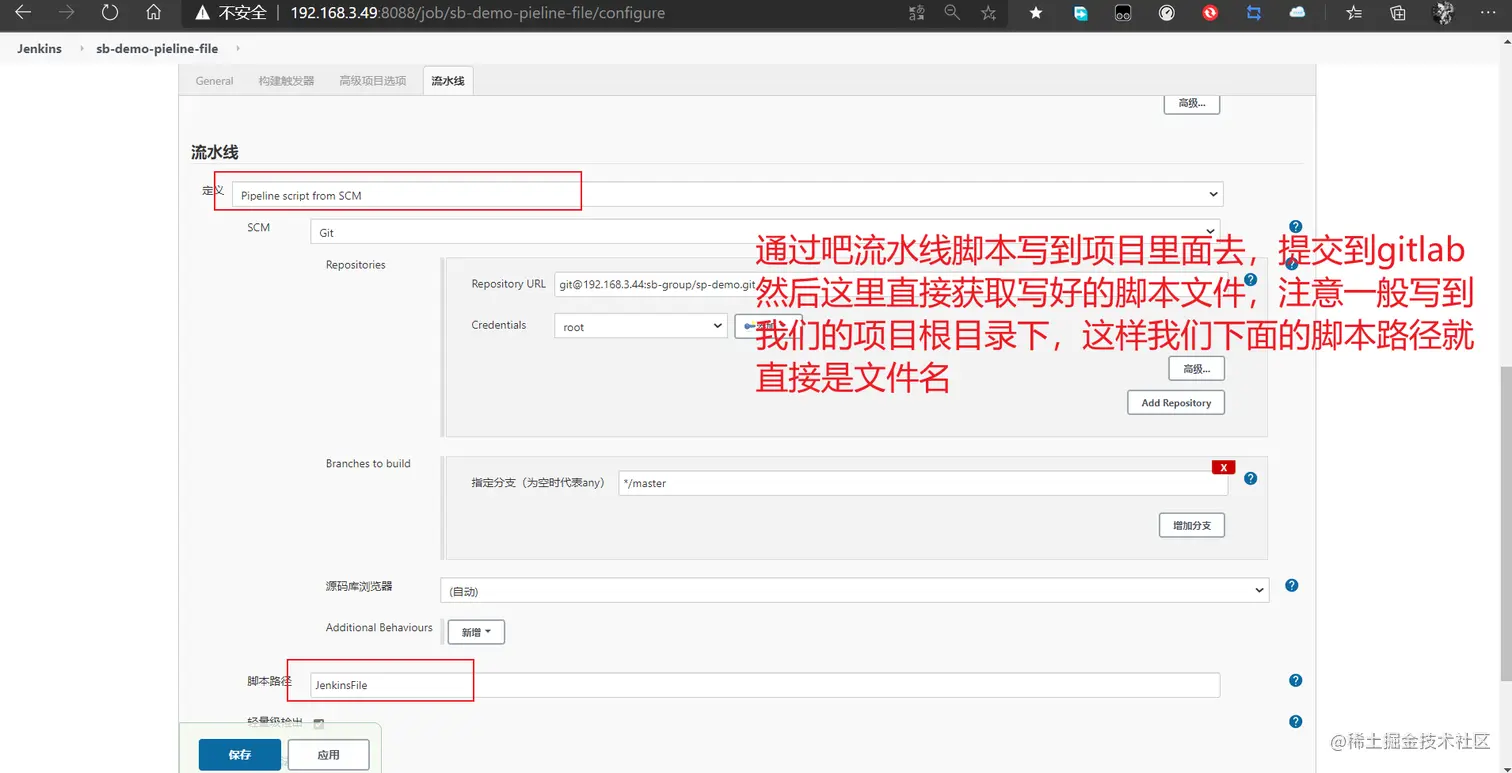Image resolution: width=1512 pixels, height=773 pixels.
Task: Open the Credentials root dropdown
Action: [x=640, y=326]
